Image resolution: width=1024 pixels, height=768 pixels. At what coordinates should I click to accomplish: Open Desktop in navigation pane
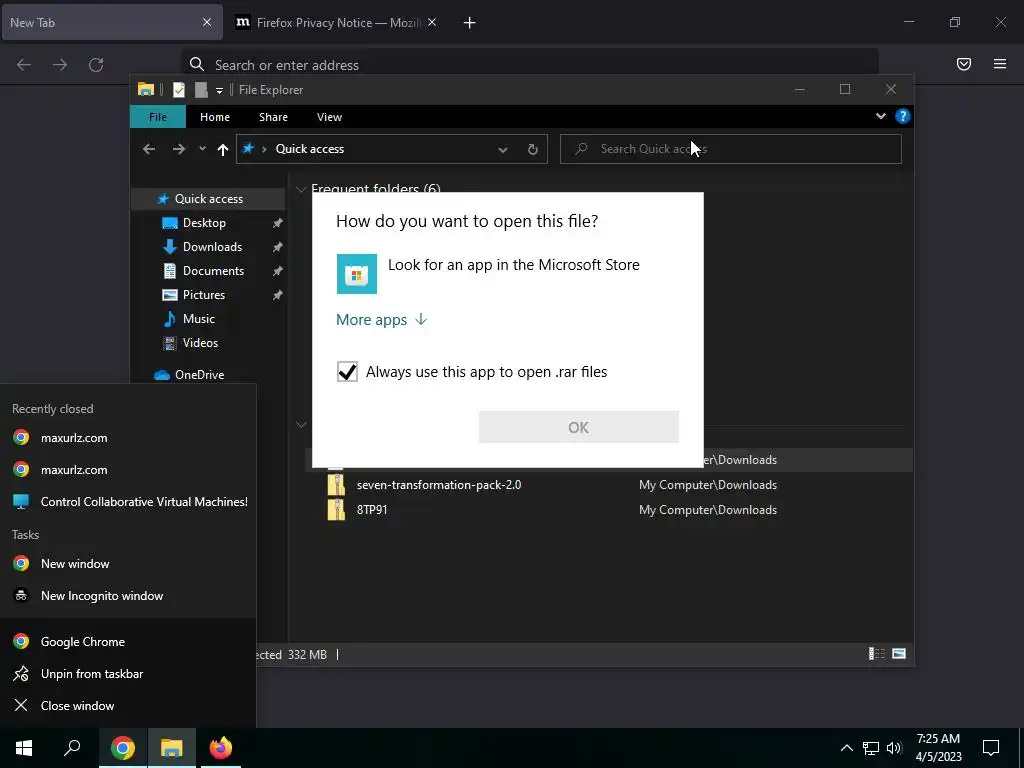(x=204, y=223)
